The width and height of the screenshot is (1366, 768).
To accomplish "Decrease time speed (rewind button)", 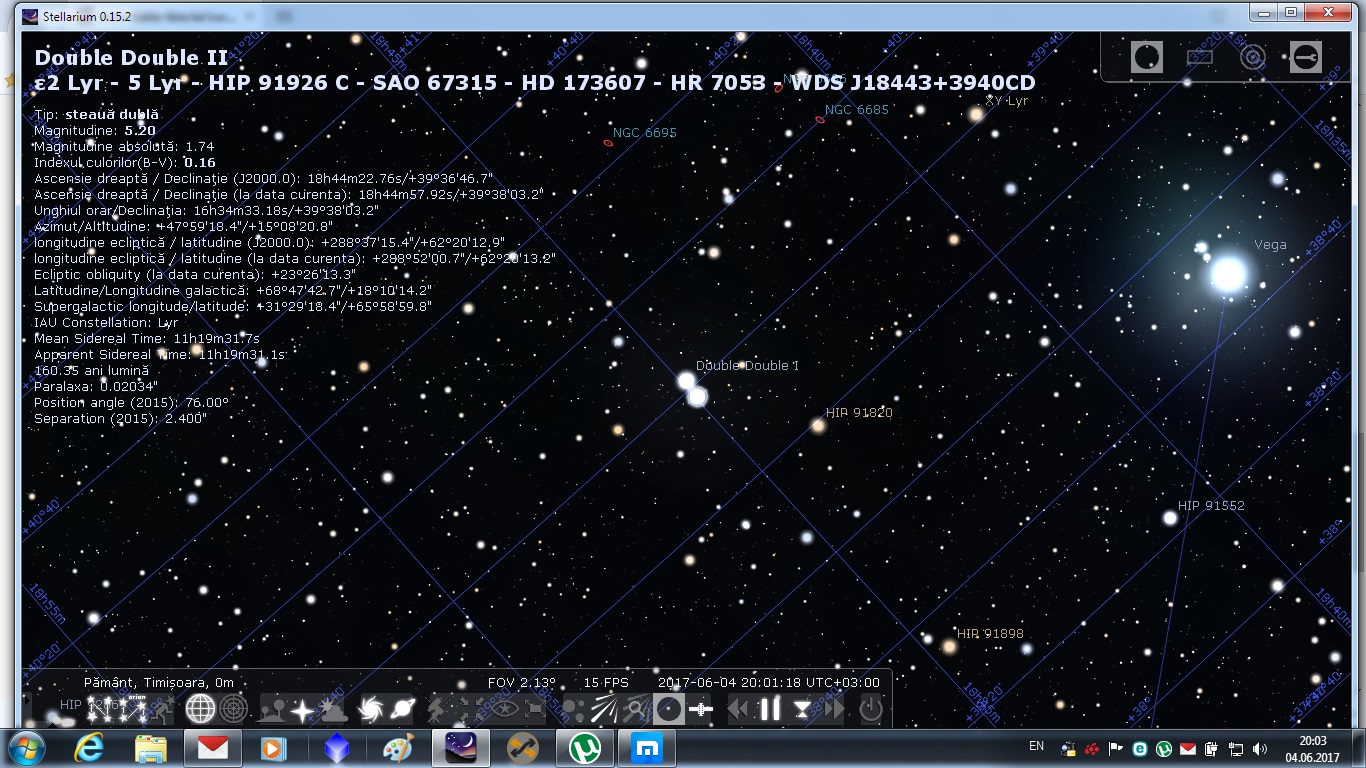I will 739,709.
